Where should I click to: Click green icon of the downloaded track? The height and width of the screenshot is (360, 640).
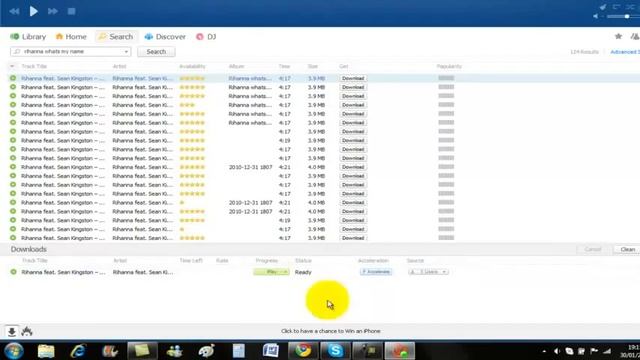(x=13, y=272)
